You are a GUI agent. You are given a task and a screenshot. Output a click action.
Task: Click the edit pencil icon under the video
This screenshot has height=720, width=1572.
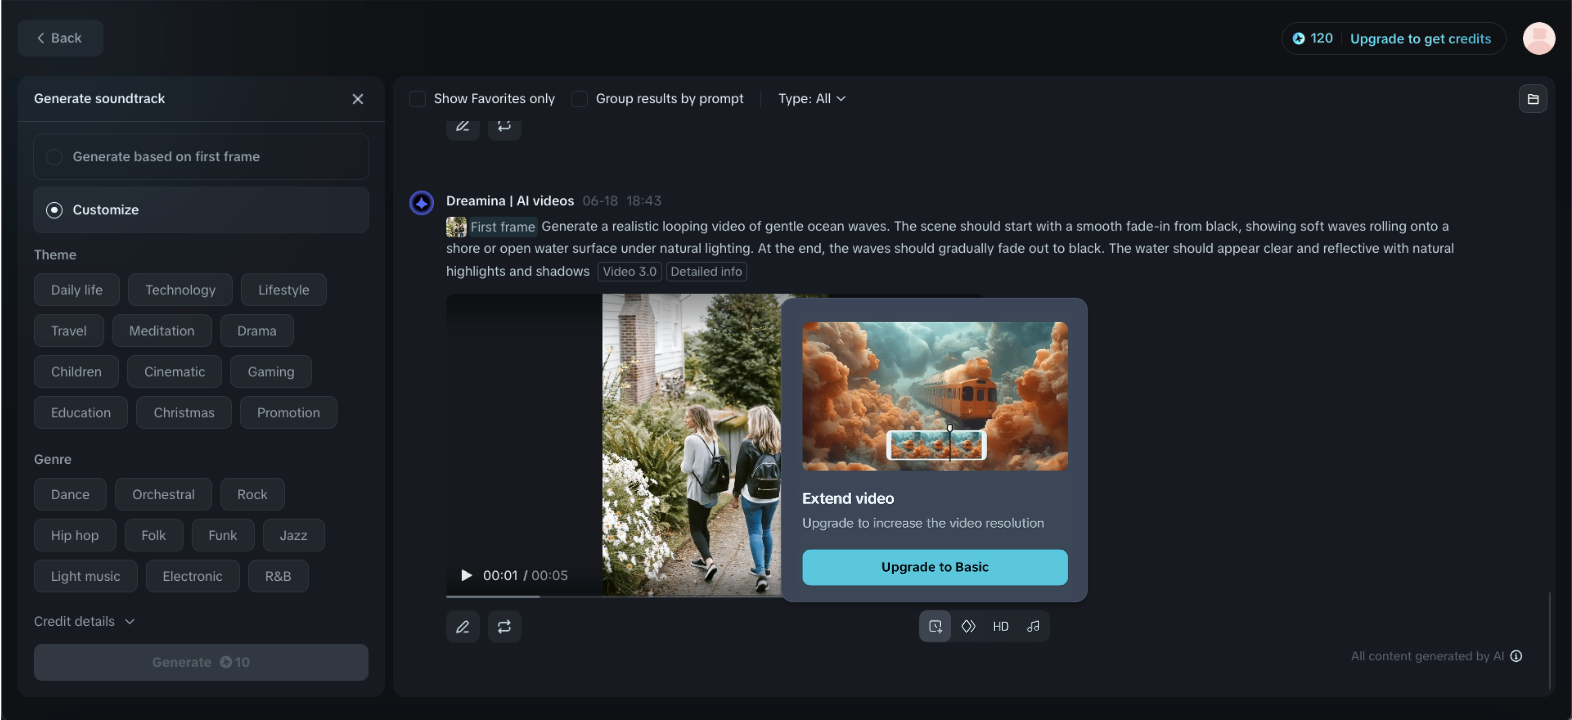(x=463, y=627)
